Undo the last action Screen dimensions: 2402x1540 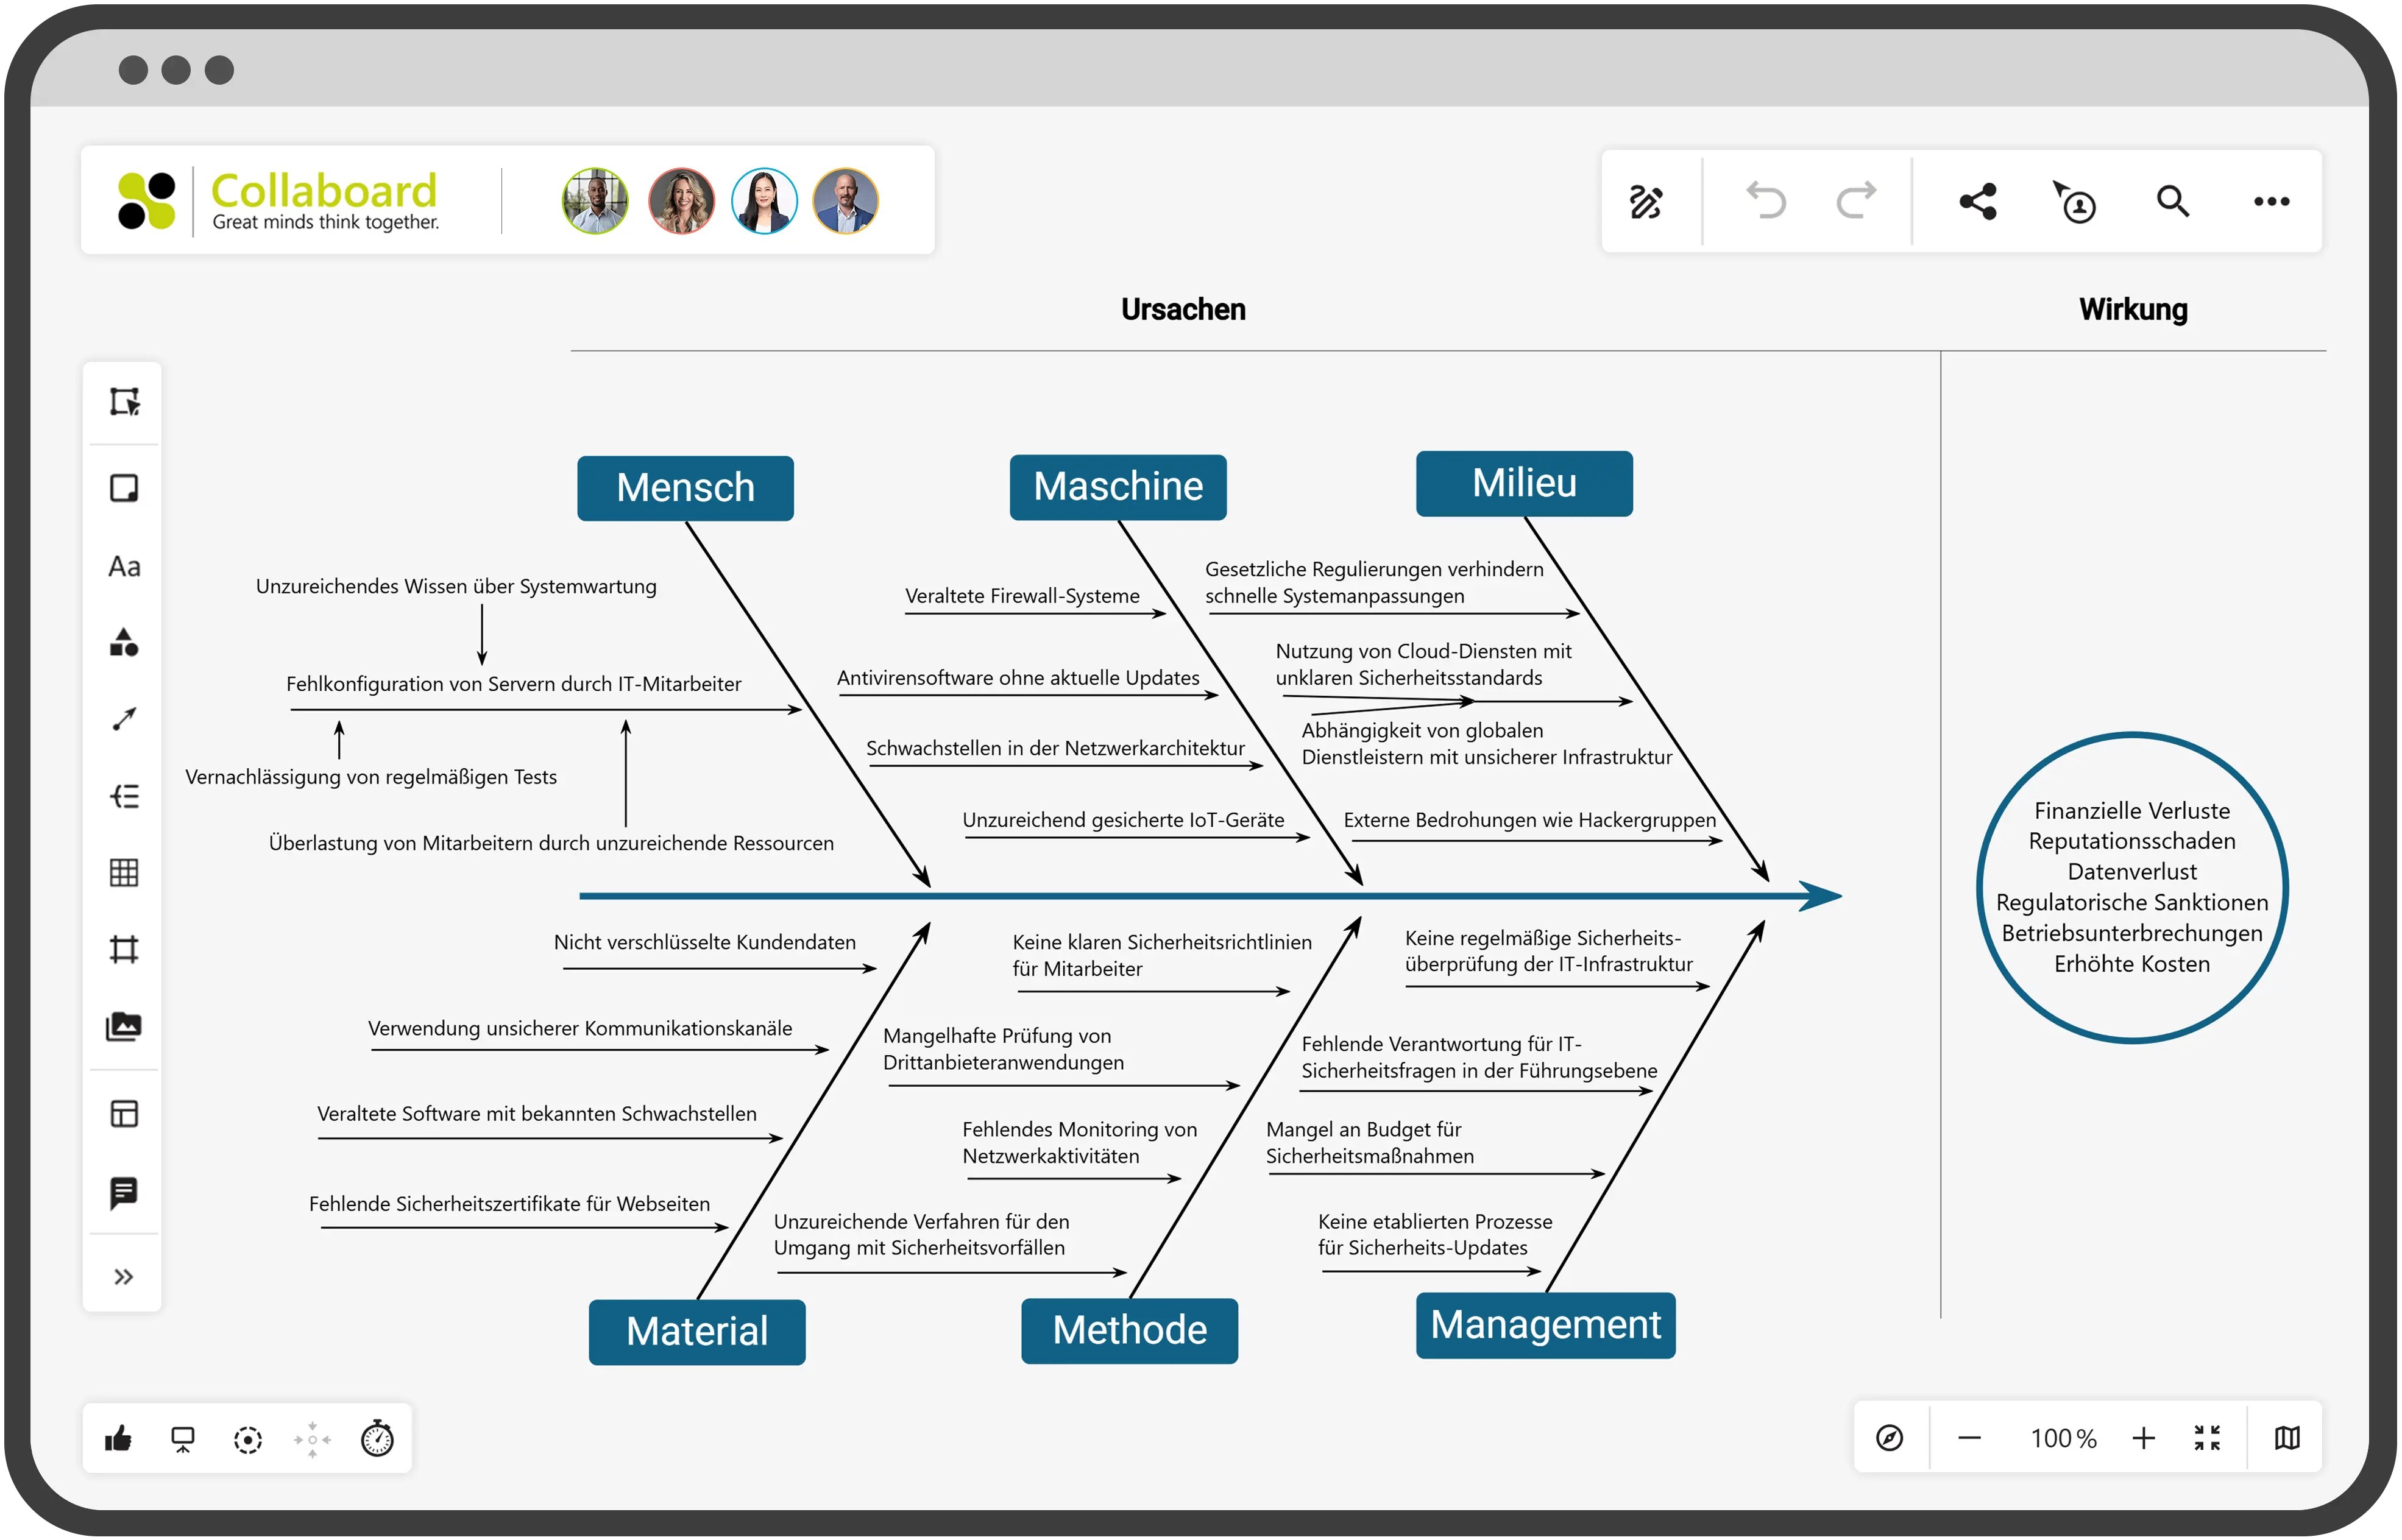[x=1766, y=201]
